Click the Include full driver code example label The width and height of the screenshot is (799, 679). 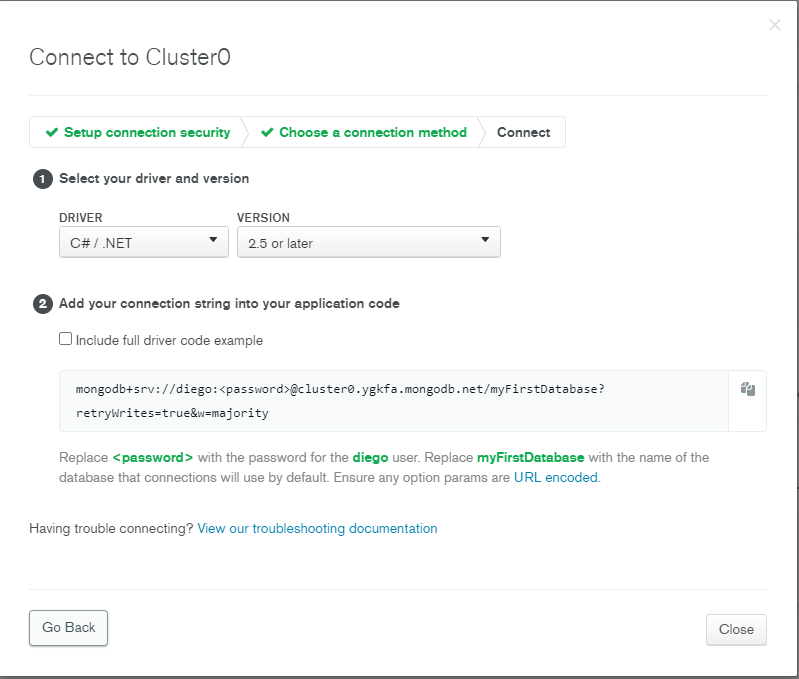(169, 340)
